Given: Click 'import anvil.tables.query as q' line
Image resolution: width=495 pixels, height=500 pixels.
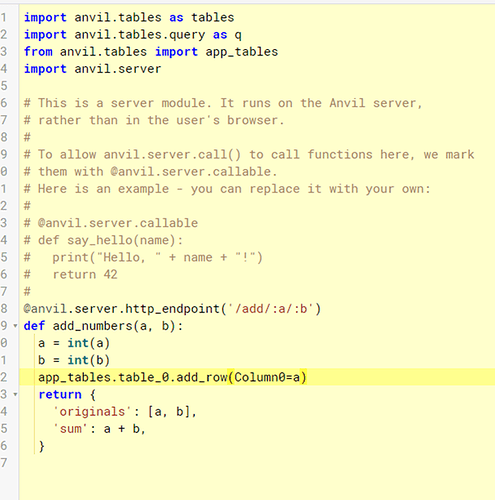Looking at the screenshot, I should (x=133, y=35).
